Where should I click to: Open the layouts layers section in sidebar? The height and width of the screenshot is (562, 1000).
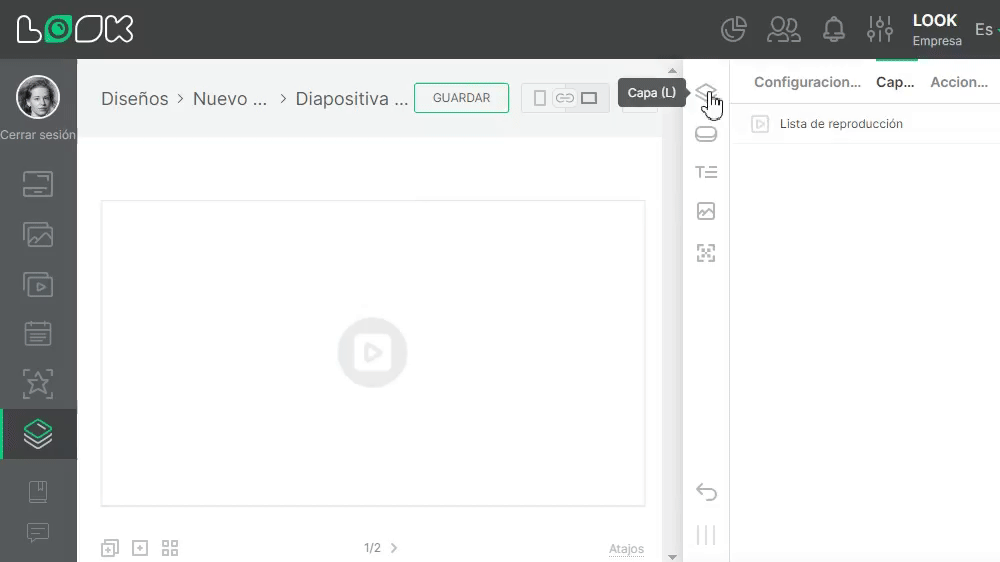click(38, 434)
